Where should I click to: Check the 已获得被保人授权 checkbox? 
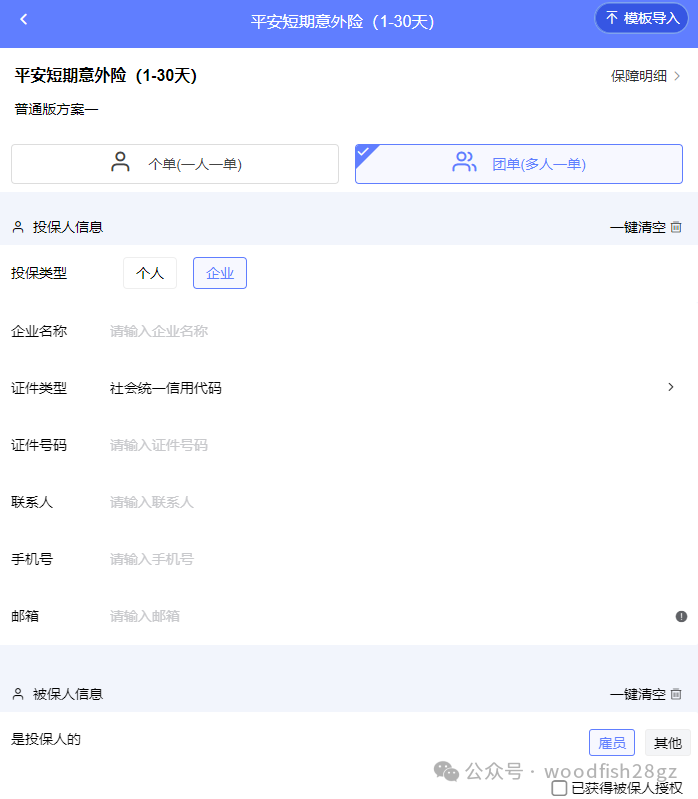tap(559, 788)
